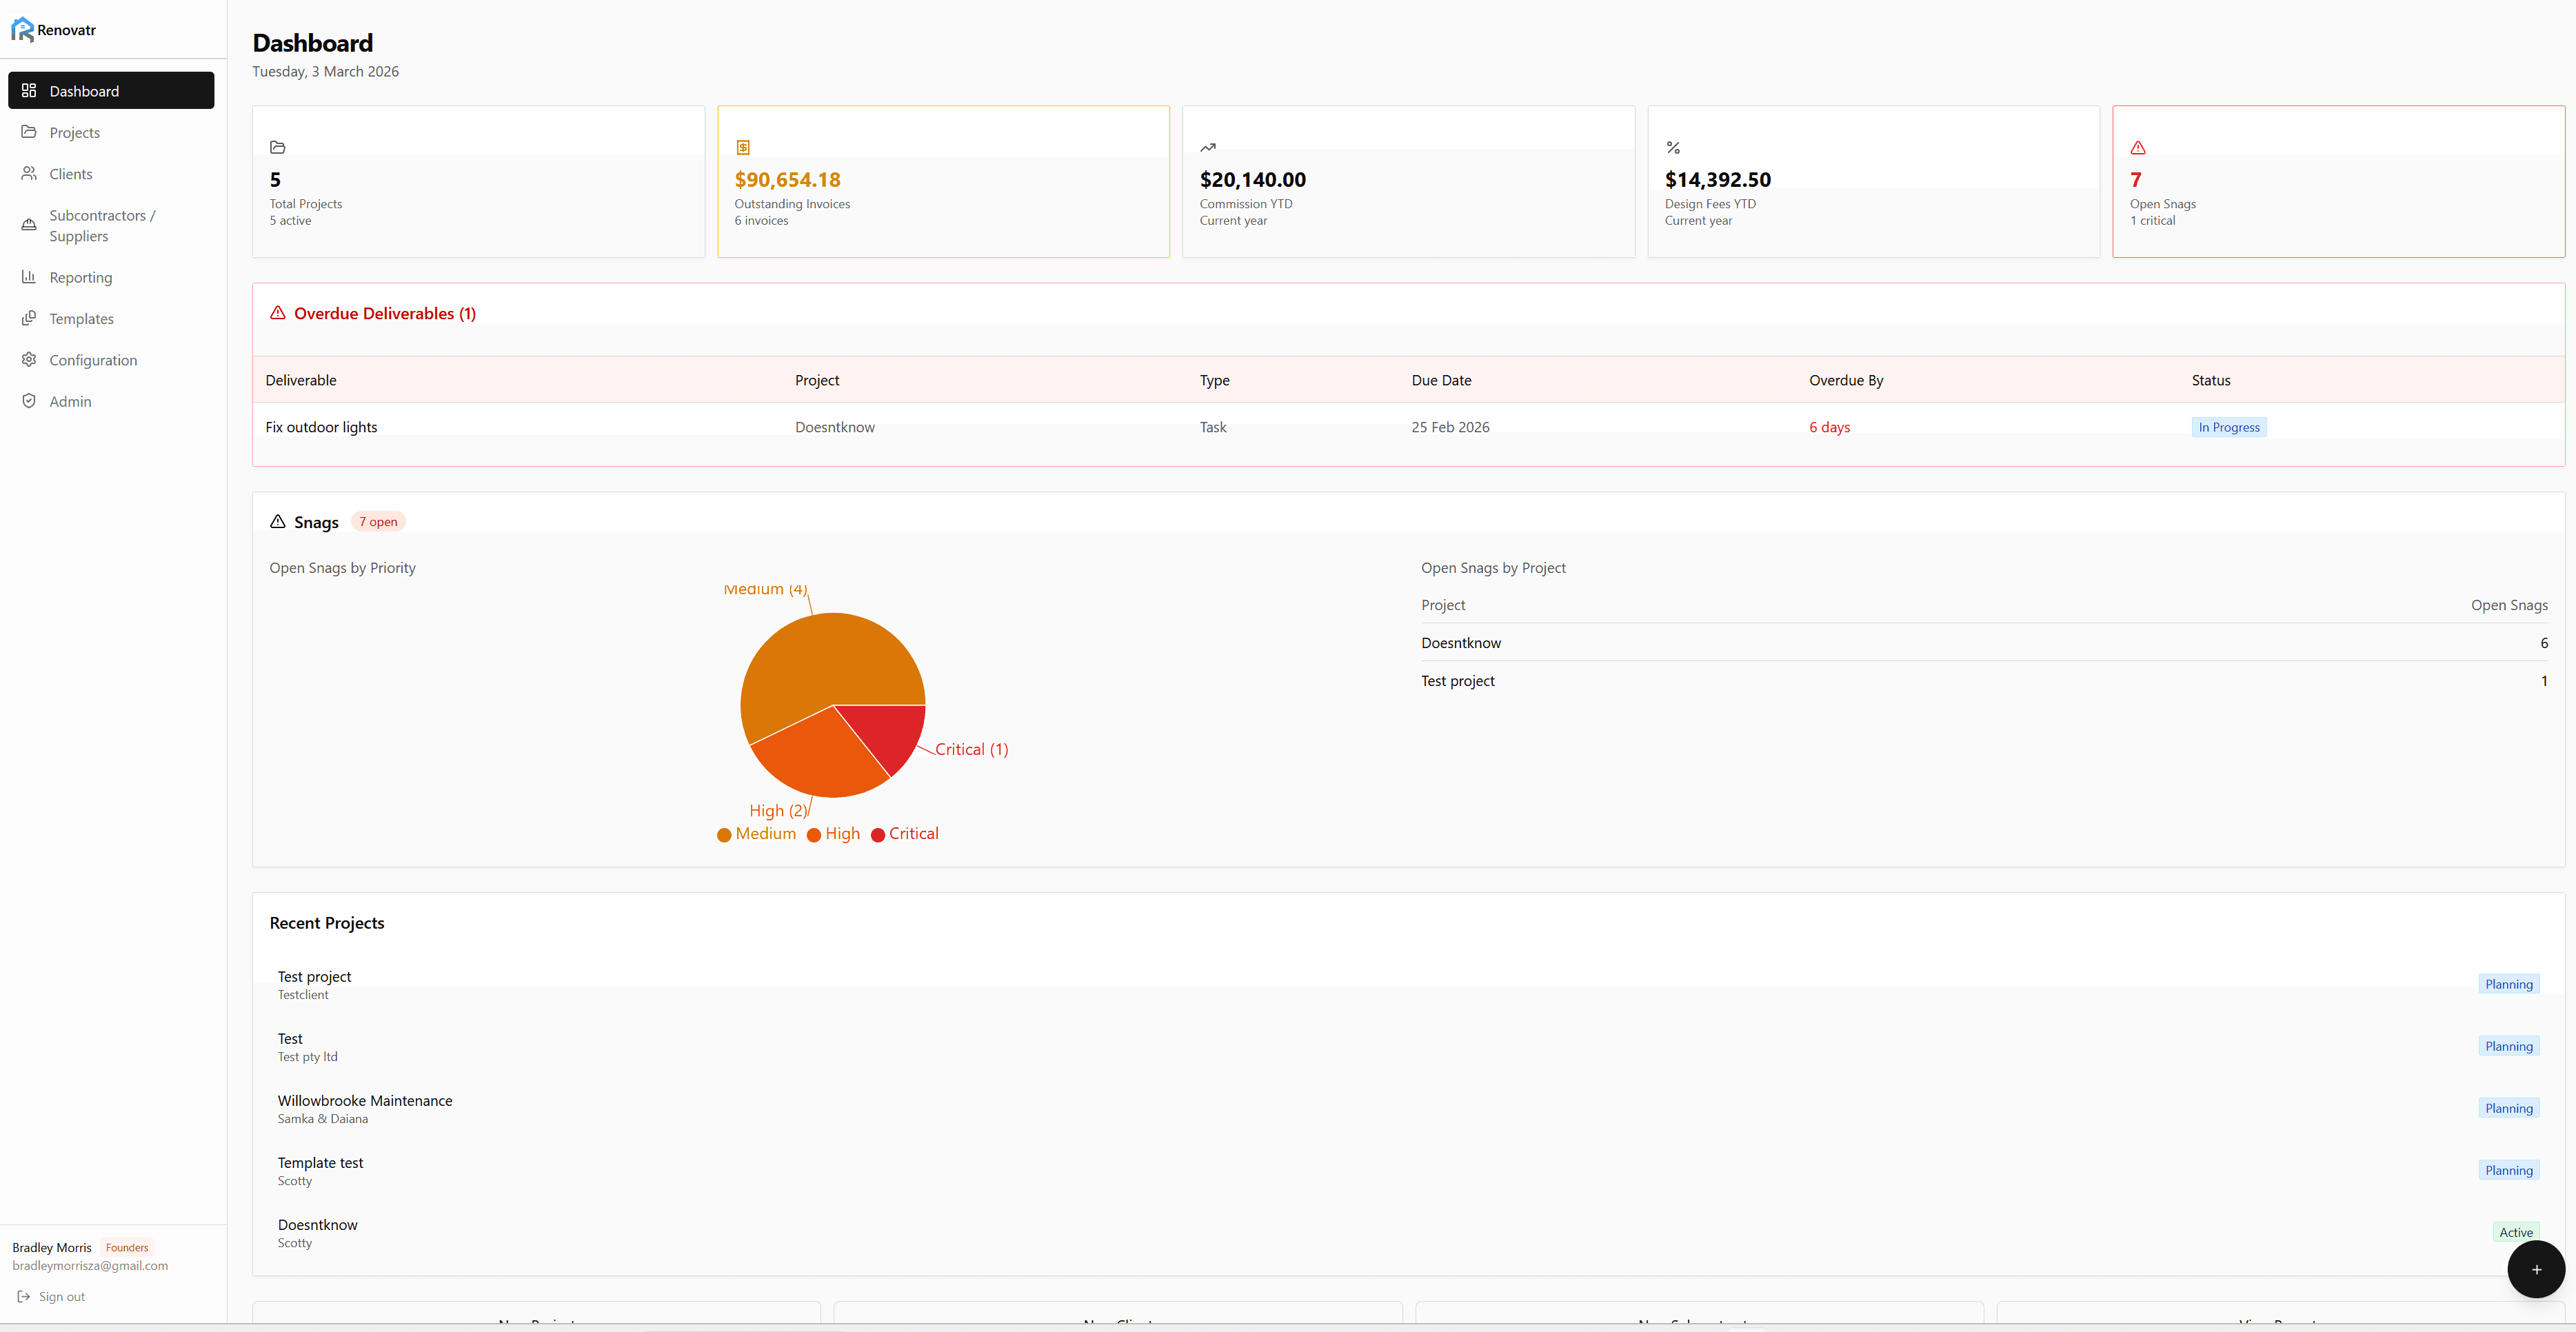Image resolution: width=2576 pixels, height=1332 pixels.
Task: Toggle the High priority legend item
Action: pos(832,834)
